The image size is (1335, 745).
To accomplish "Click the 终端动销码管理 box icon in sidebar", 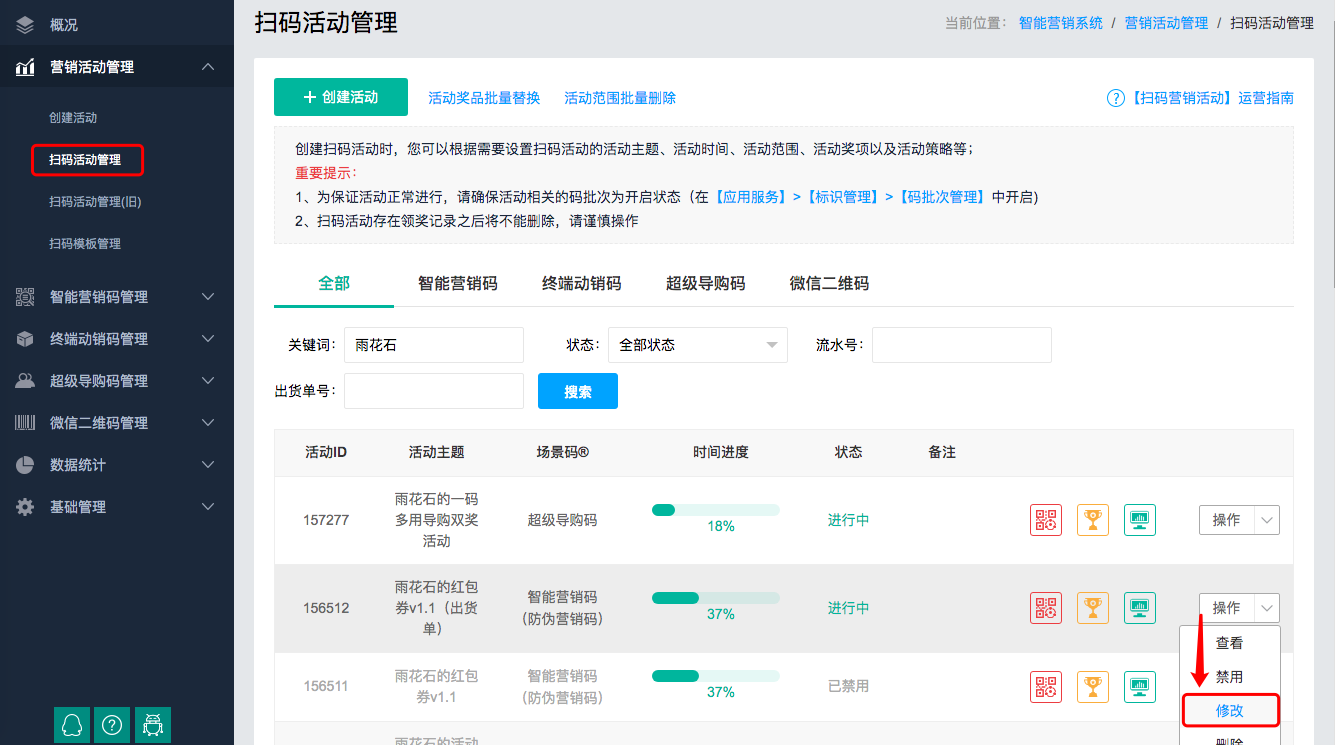I will (x=25, y=339).
